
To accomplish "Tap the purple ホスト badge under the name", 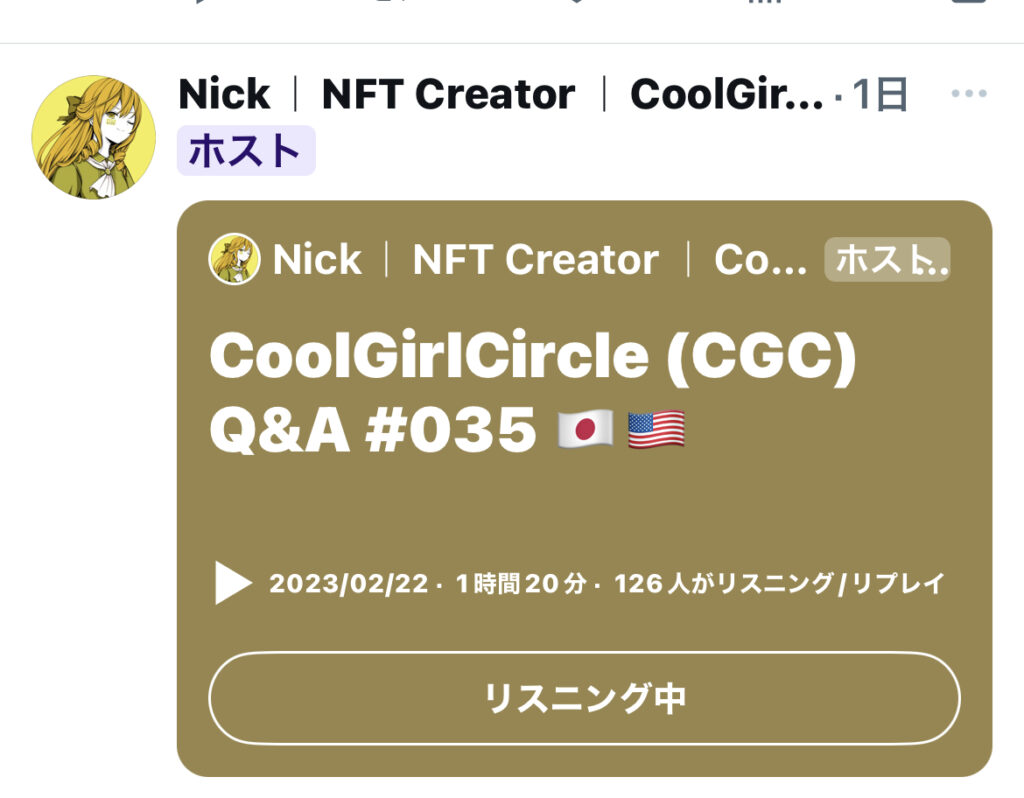I will 246,151.
